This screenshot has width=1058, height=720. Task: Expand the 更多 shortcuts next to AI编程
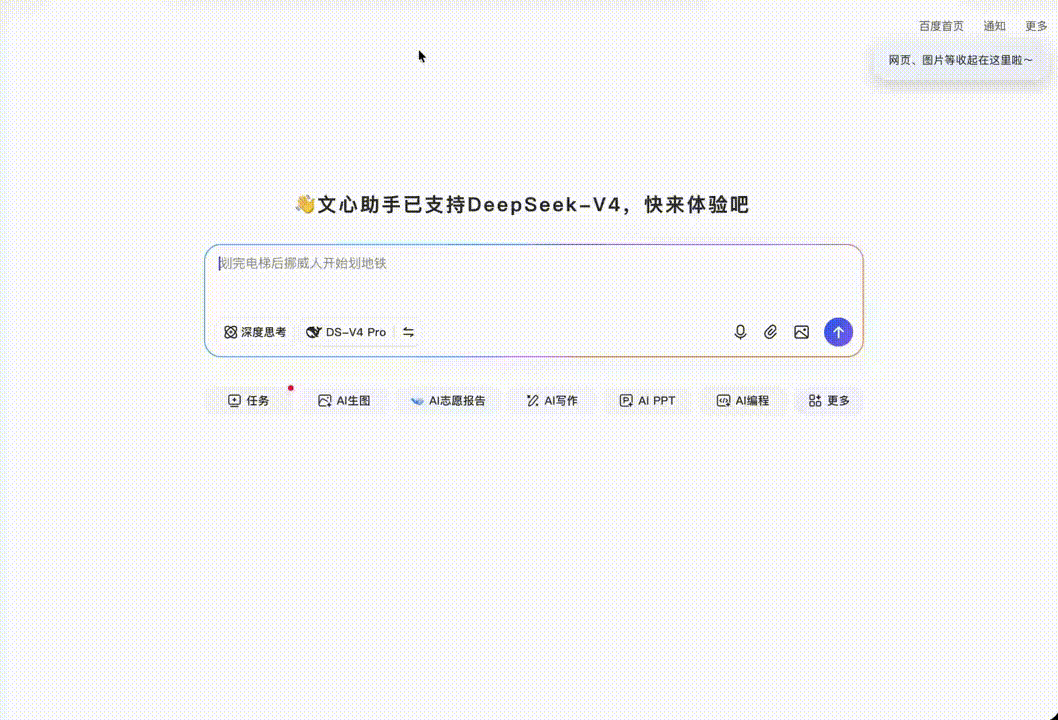pos(829,401)
